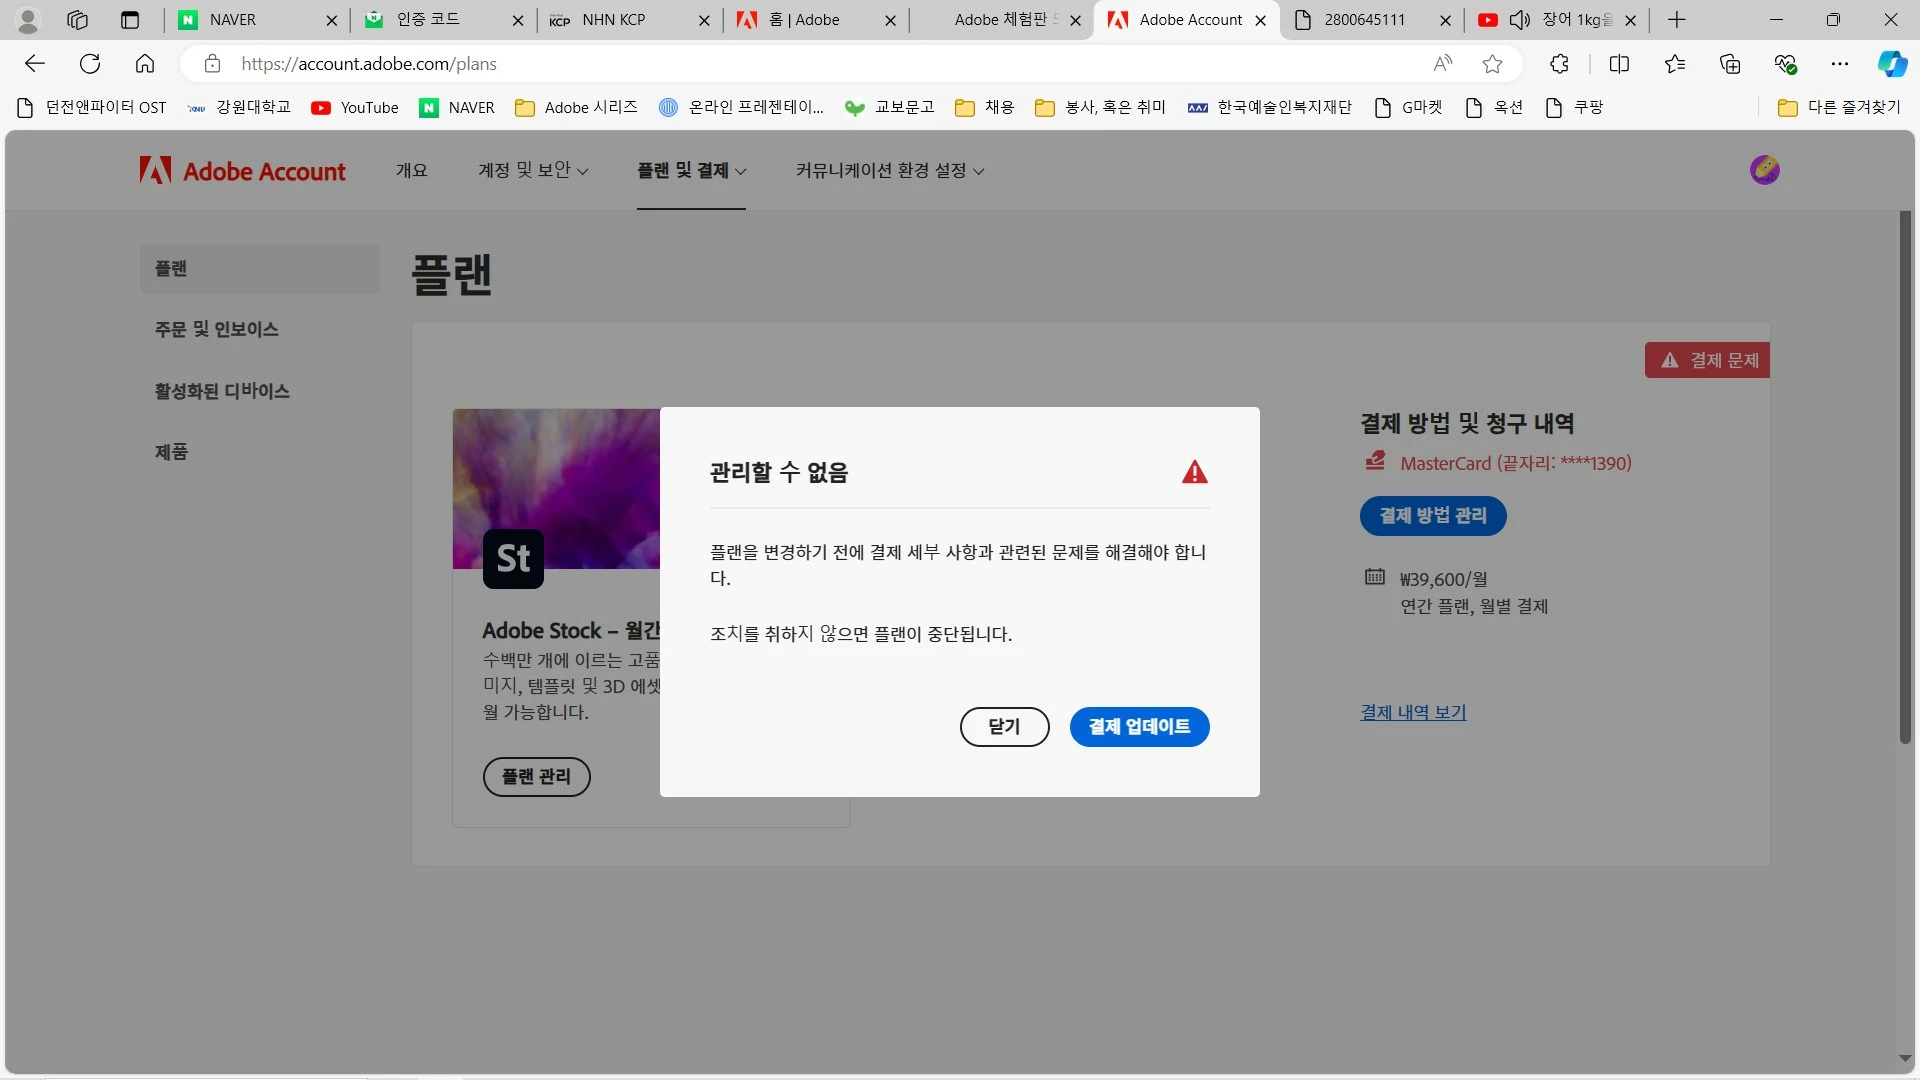The width and height of the screenshot is (1920, 1080).
Task: Open Read aloud icon in address bar
Action: click(1442, 64)
